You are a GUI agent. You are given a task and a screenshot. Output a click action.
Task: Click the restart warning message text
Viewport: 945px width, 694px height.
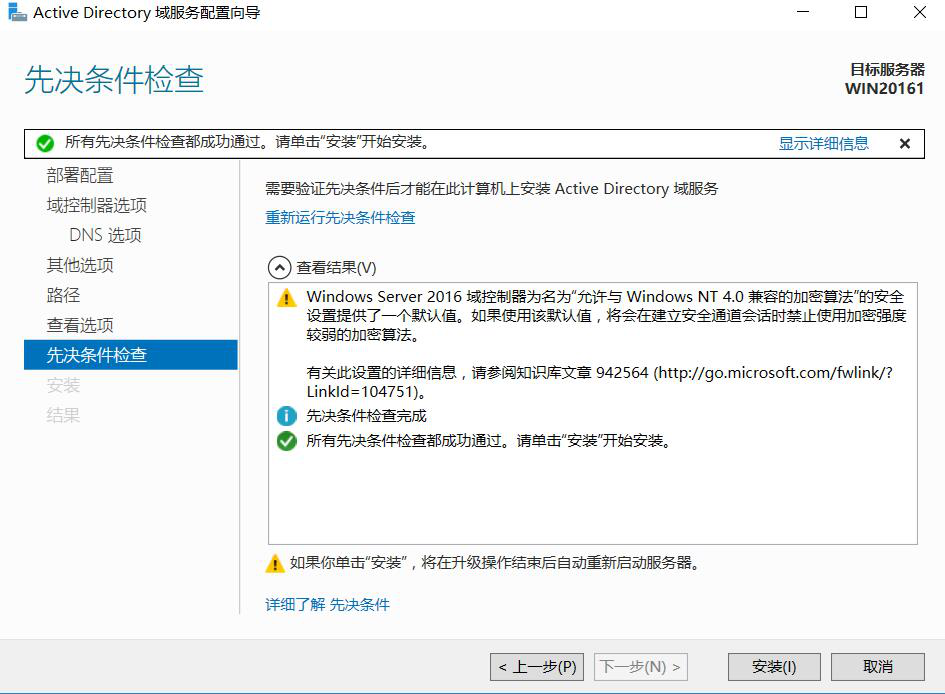(x=494, y=563)
